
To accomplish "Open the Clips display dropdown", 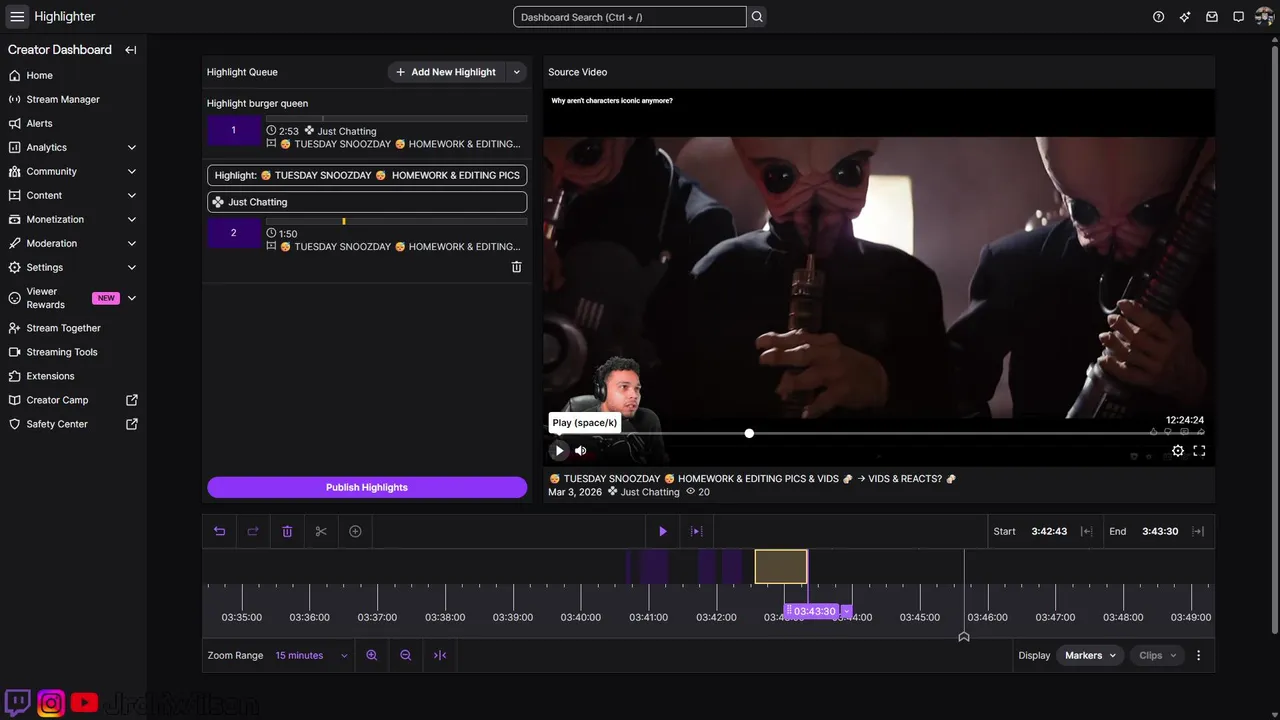I will pyautogui.click(x=1158, y=655).
